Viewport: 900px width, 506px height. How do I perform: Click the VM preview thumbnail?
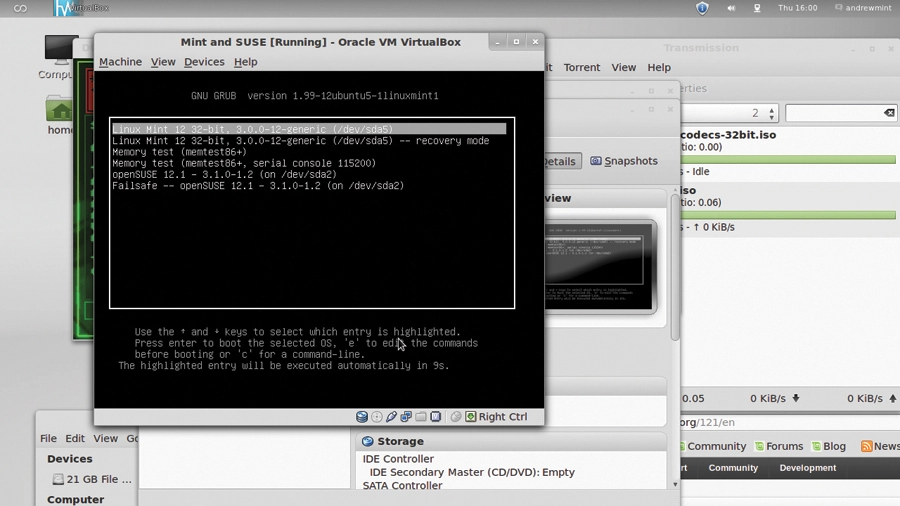(x=600, y=267)
